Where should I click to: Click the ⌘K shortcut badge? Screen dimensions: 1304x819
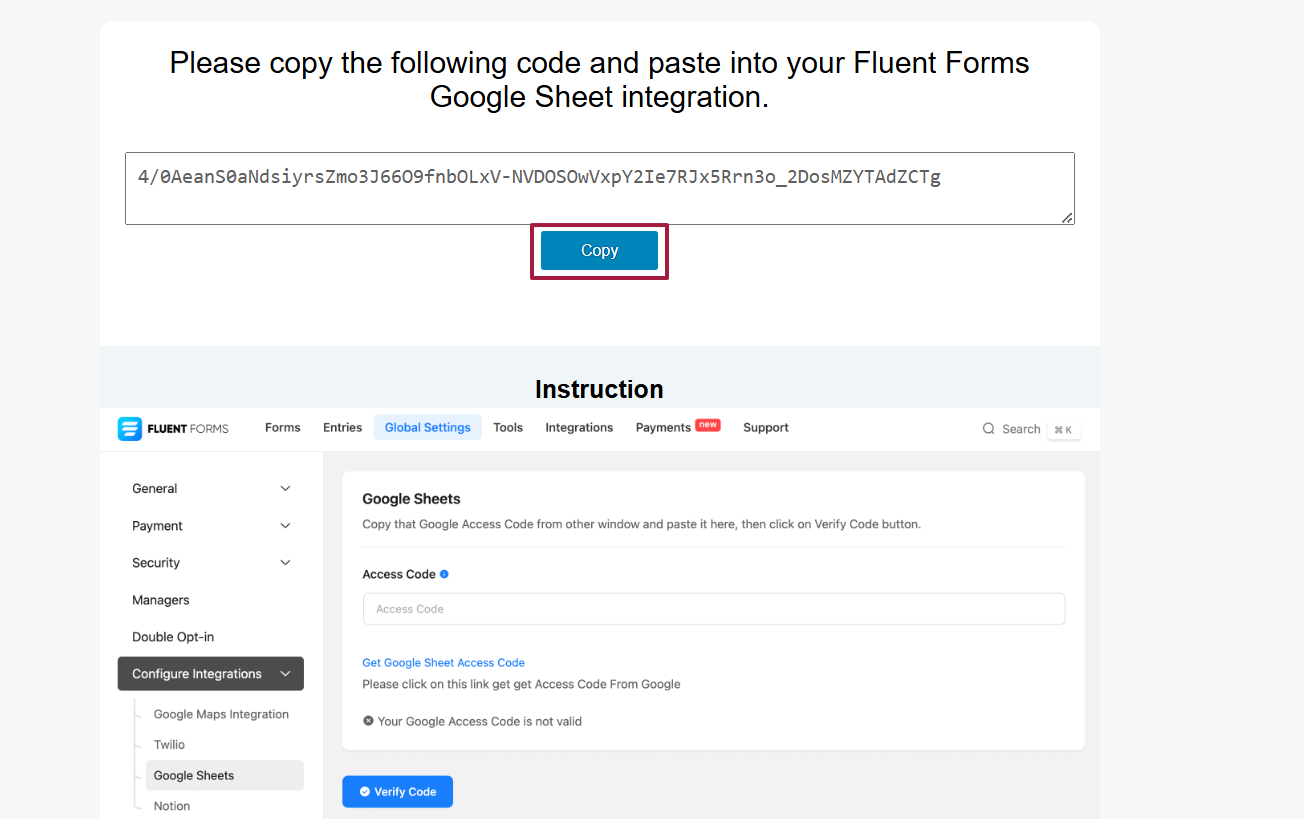click(1063, 430)
